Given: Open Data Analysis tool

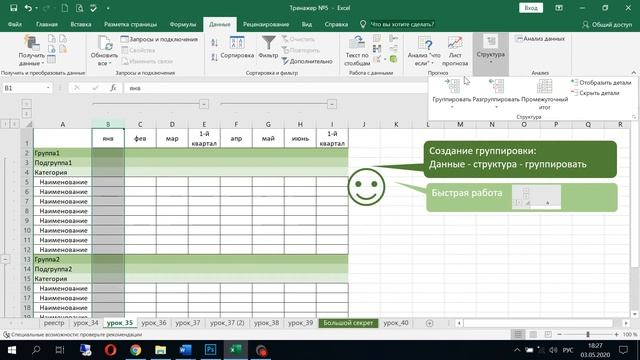Looking at the screenshot, I should (x=540, y=39).
